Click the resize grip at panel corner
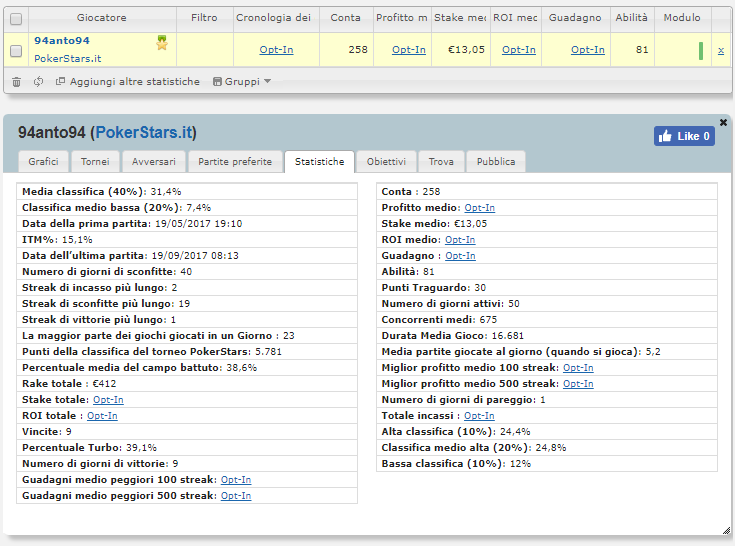 coord(726,531)
